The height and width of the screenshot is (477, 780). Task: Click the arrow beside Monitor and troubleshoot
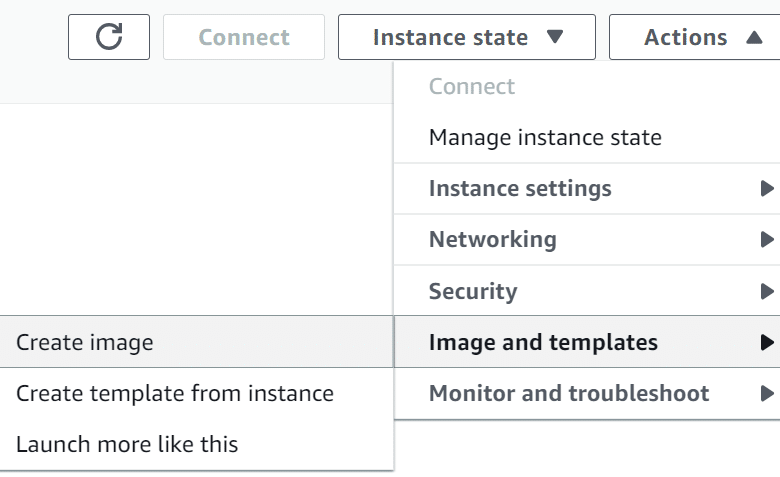[x=767, y=393]
